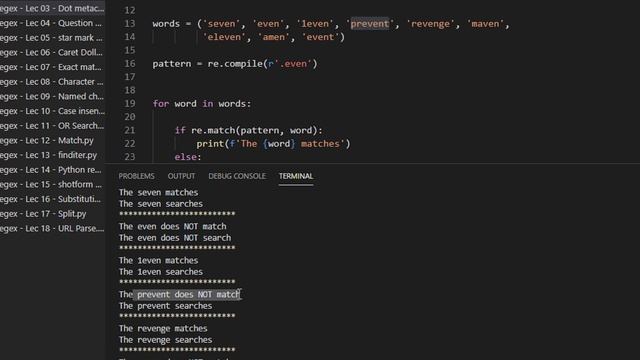Viewport: 640px width, 360px height.
Task: Click terminal line 'The even does NOT match'
Action: point(172,226)
